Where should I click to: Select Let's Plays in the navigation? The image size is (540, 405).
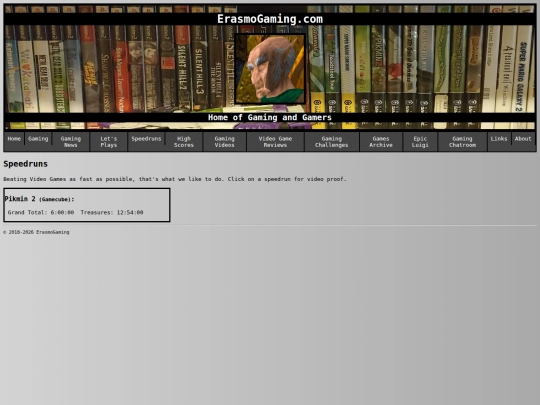click(108, 142)
